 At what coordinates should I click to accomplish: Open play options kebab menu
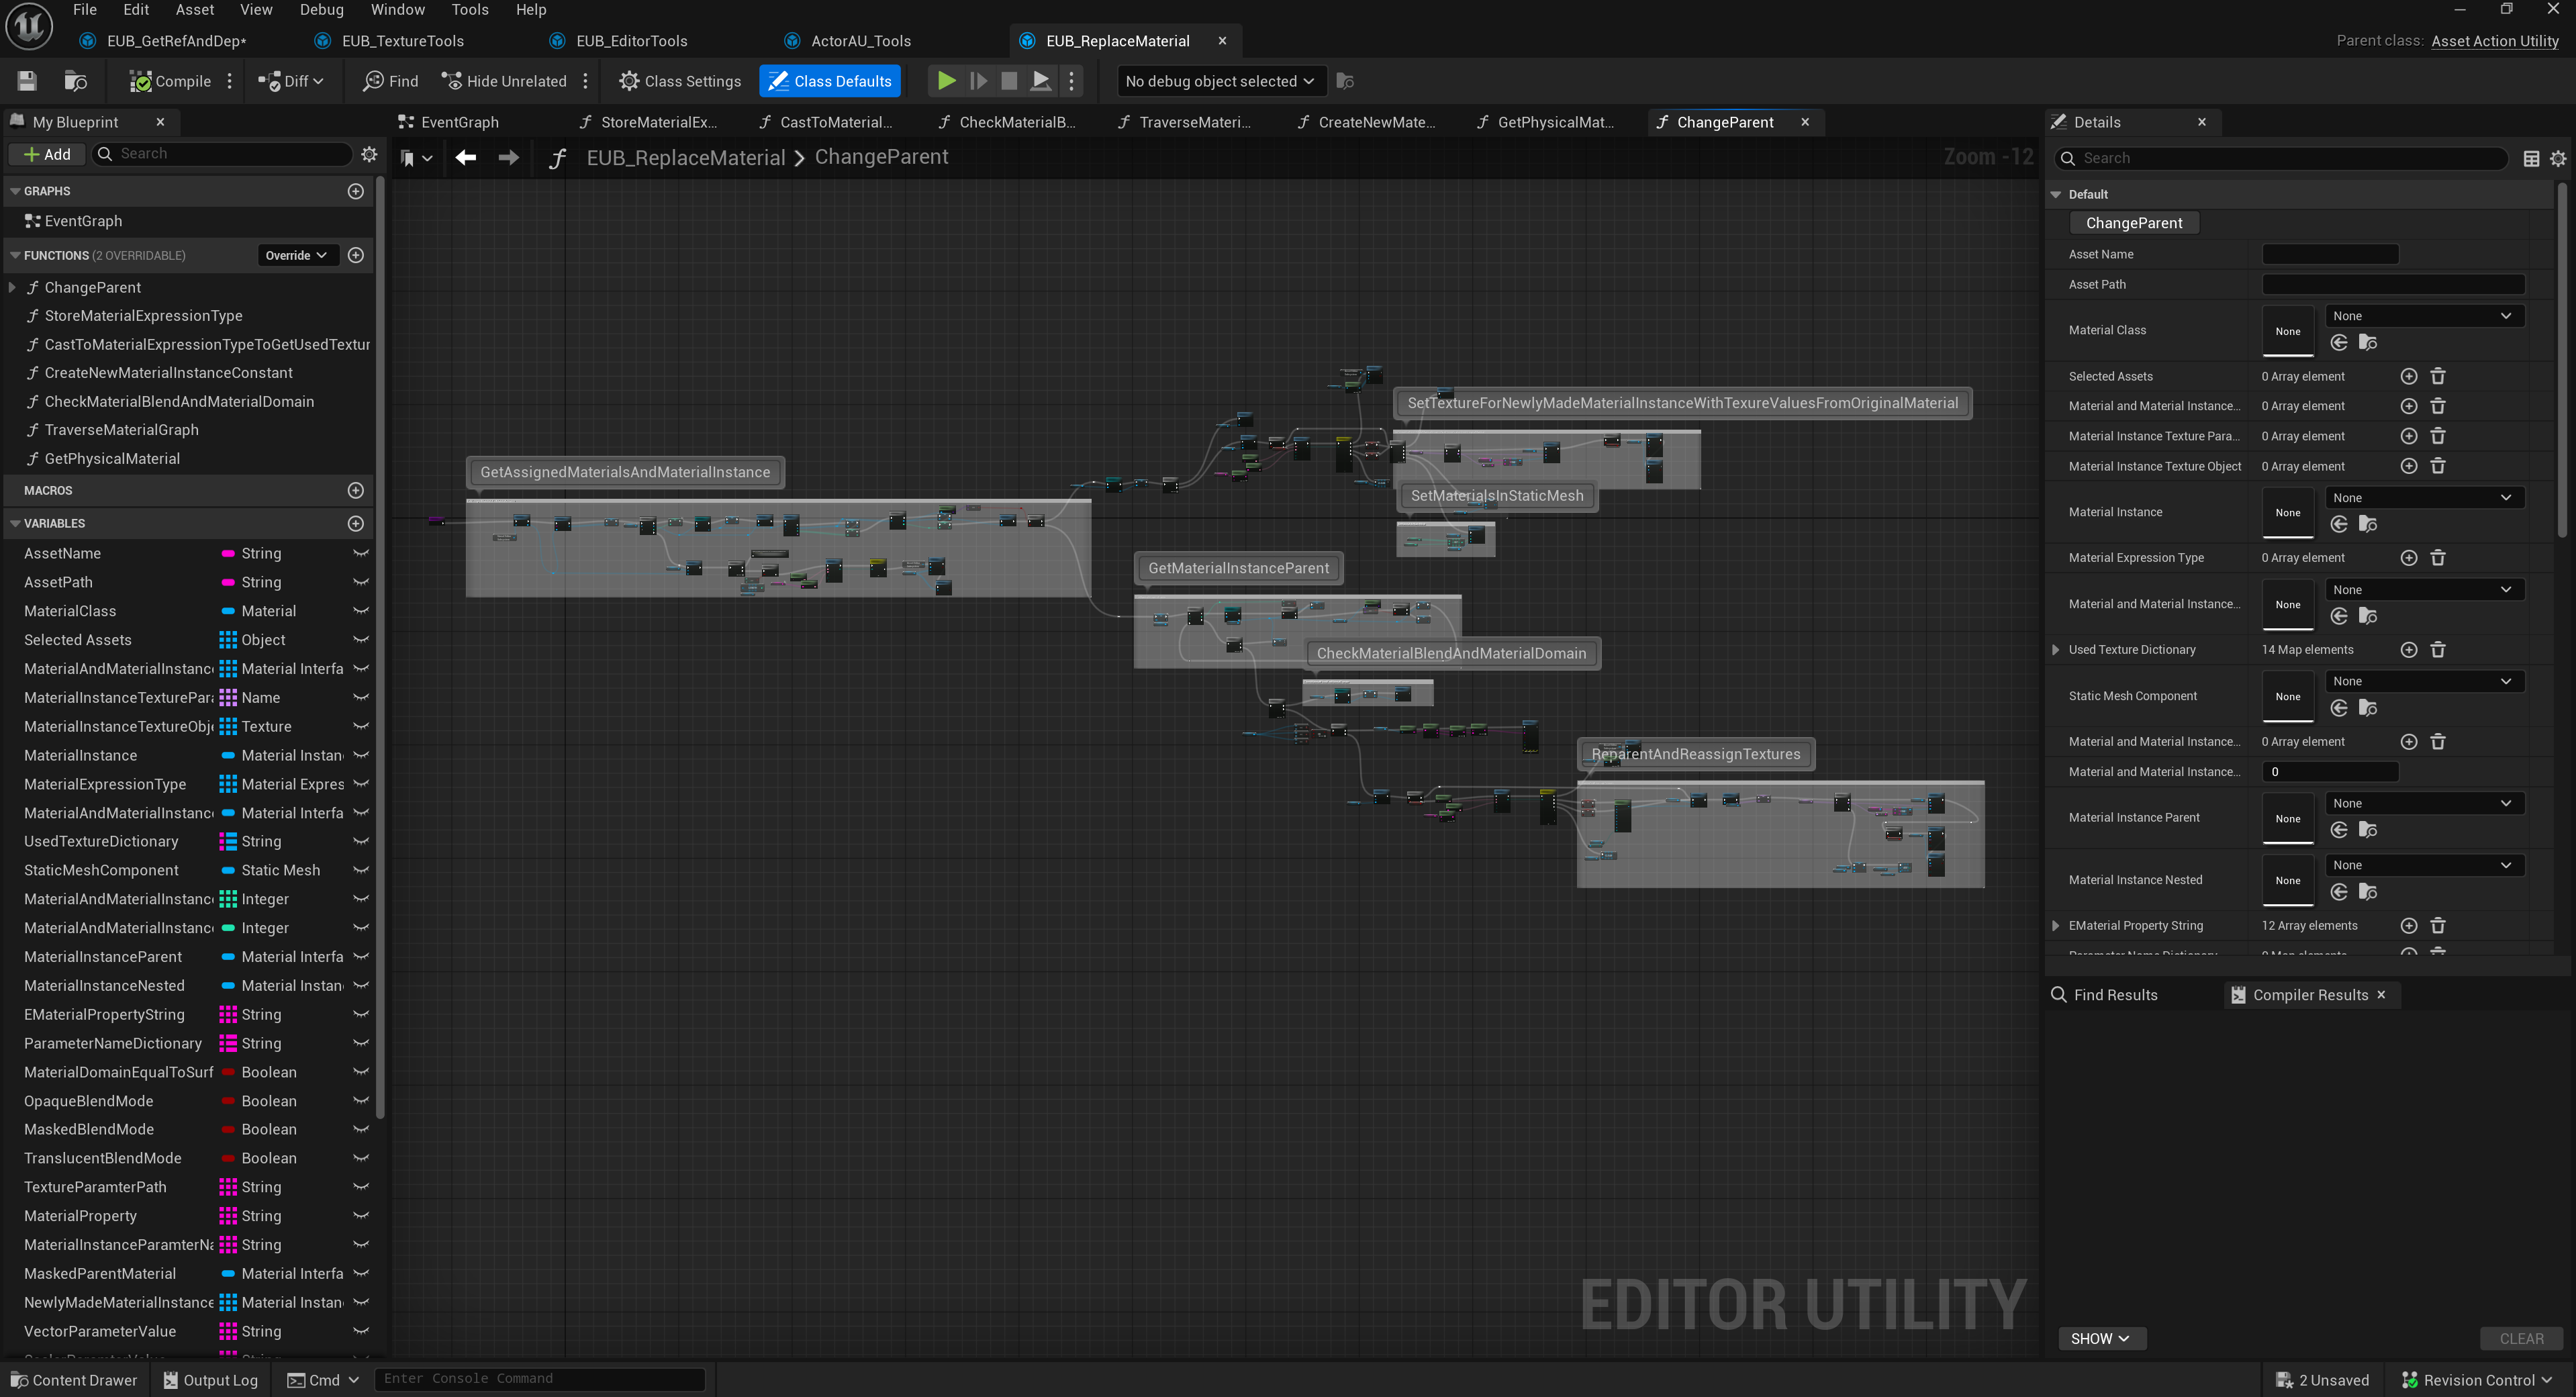pos(1072,81)
